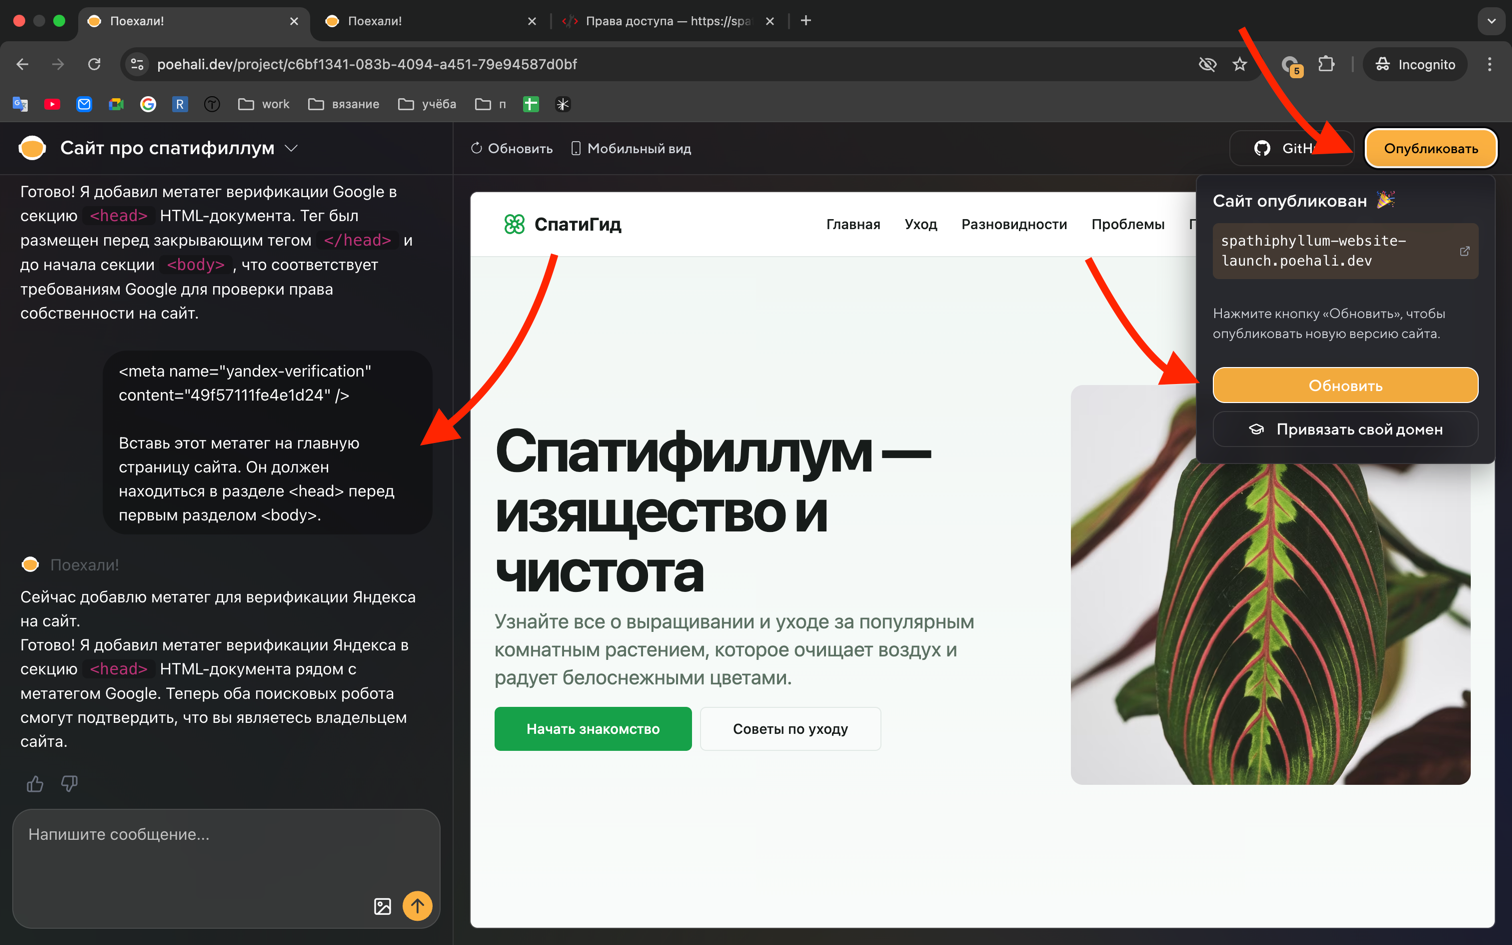Open published site via the external link icon
The height and width of the screenshot is (945, 1512).
[1464, 250]
